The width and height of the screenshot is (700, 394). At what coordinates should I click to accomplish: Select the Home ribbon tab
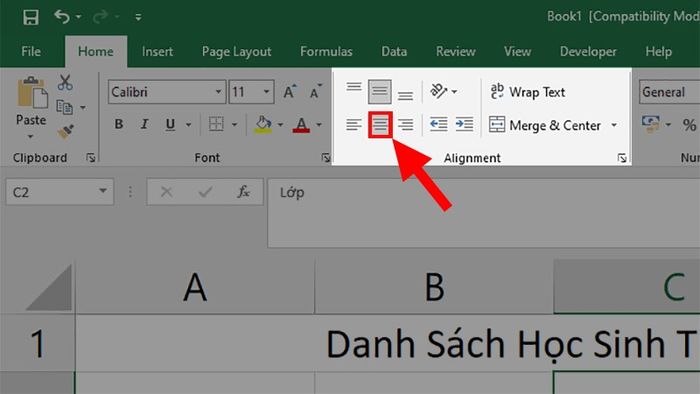[x=96, y=52]
